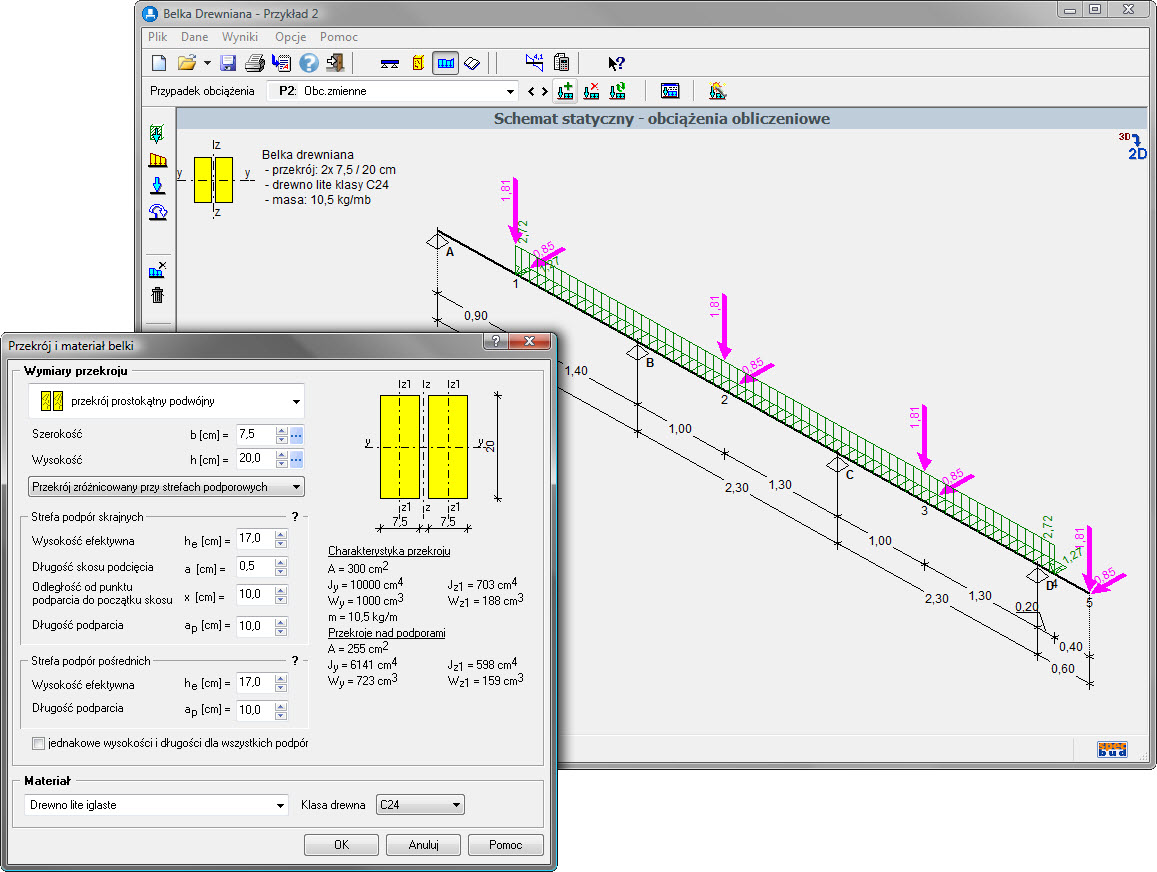
Task: Open the 'Drewno lite iglaste' material dropdown
Action: 281,805
